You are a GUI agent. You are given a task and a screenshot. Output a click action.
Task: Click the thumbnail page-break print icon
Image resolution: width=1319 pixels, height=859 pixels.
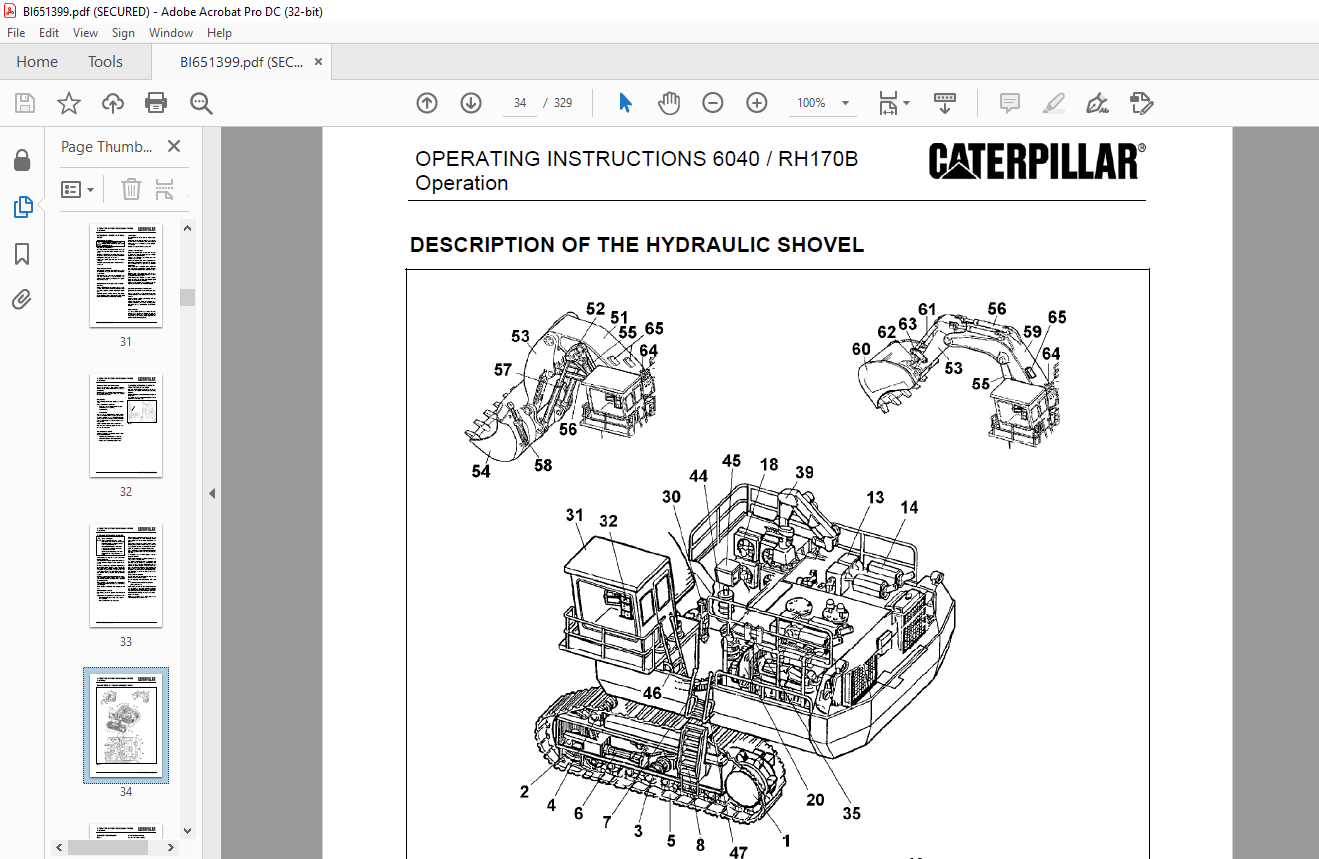(x=165, y=189)
